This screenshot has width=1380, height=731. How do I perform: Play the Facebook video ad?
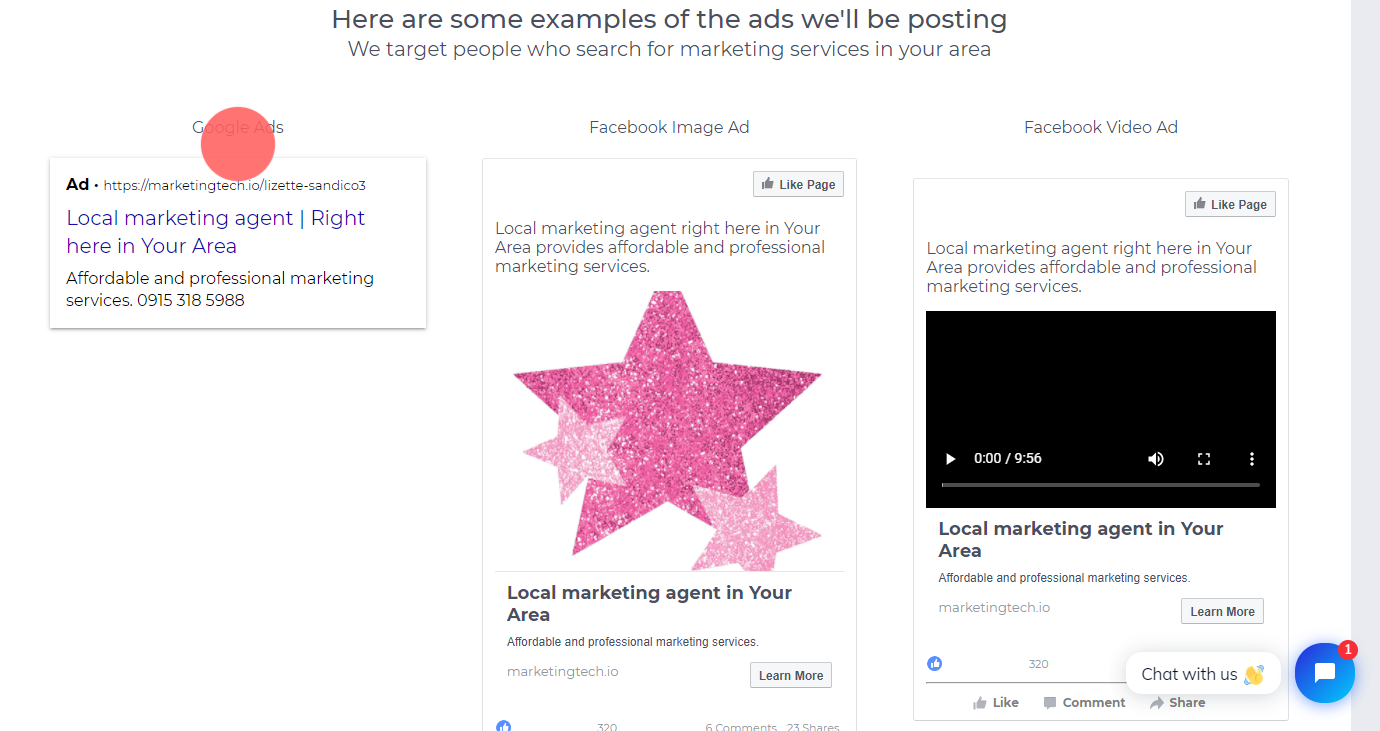coord(950,459)
